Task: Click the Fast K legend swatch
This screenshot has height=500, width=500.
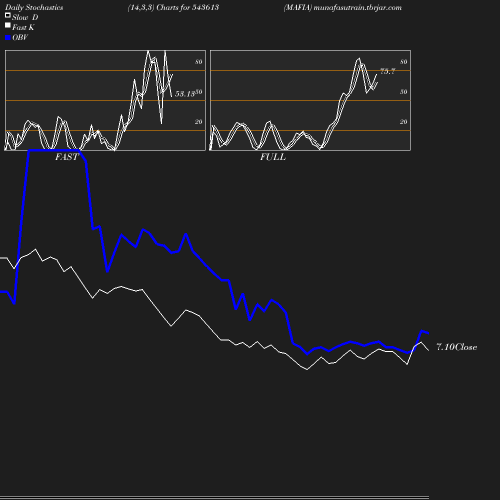Action: pyautogui.click(x=8, y=25)
